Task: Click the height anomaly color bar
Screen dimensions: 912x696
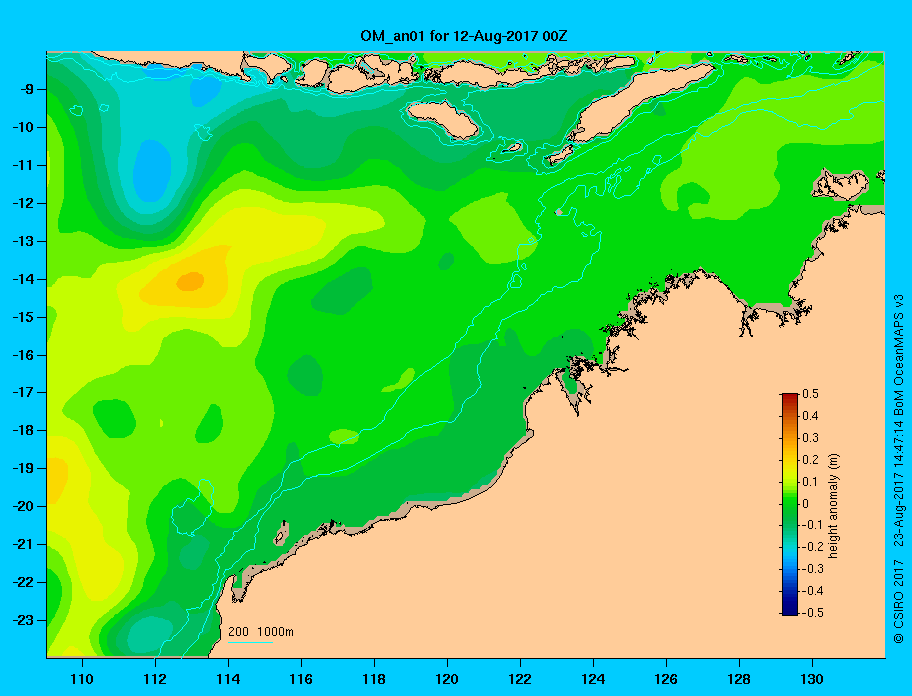Action: coord(790,504)
